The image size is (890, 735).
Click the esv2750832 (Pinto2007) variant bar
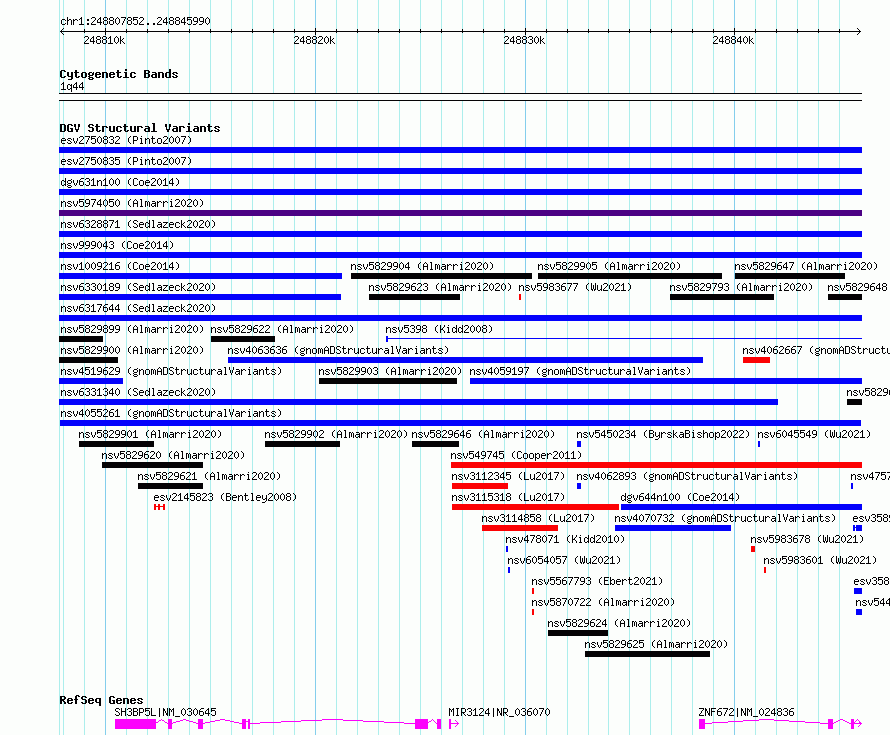coord(460,150)
